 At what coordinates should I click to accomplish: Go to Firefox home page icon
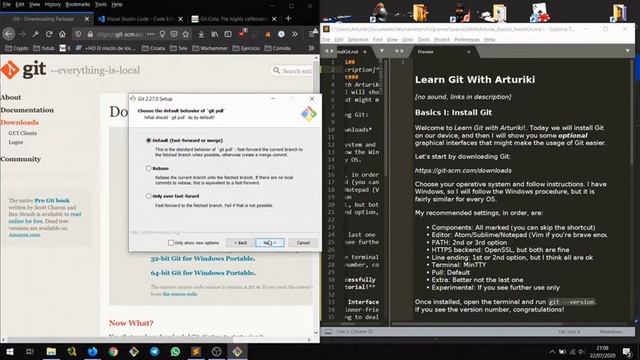(62, 34)
